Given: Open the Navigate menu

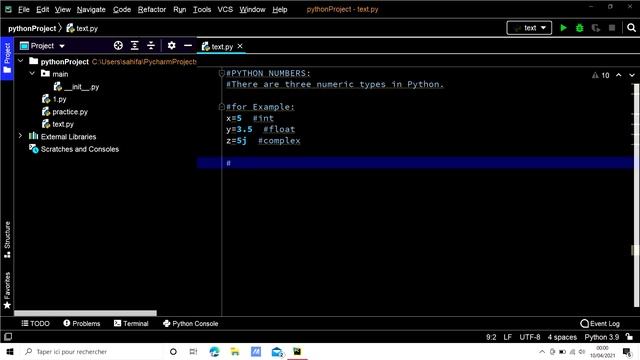Looking at the screenshot, I should [91, 9].
